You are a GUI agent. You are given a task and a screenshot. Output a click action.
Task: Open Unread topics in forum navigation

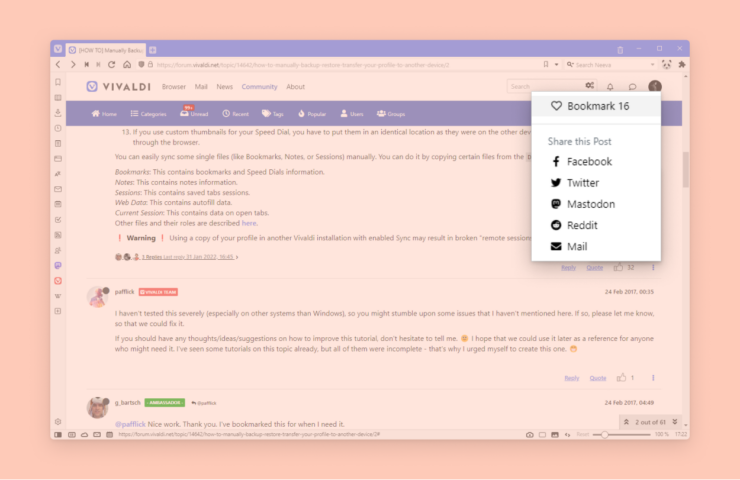pyautogui.click(x=194, y=113)
